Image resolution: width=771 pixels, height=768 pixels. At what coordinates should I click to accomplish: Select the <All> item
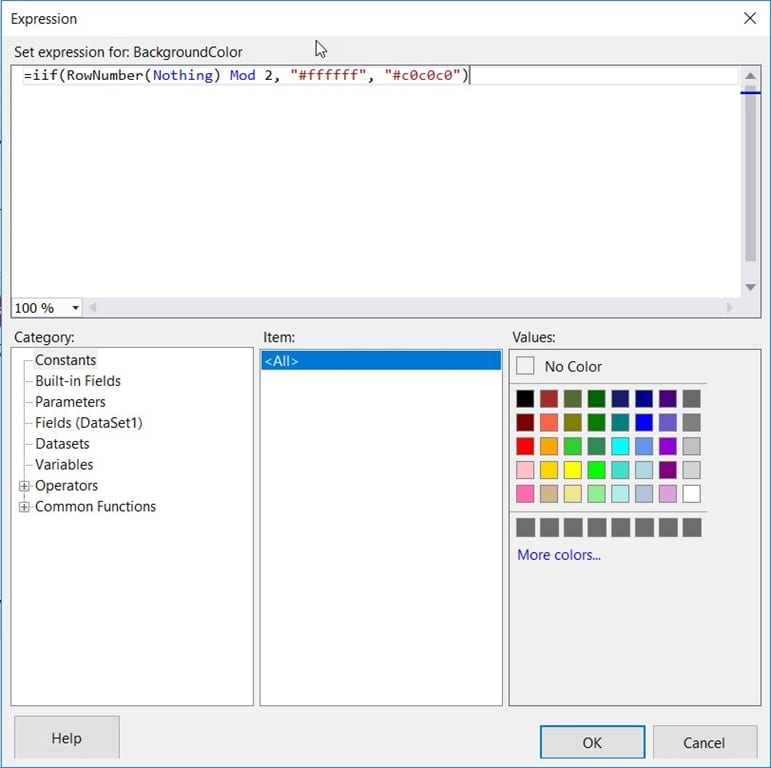coord(381,361)
